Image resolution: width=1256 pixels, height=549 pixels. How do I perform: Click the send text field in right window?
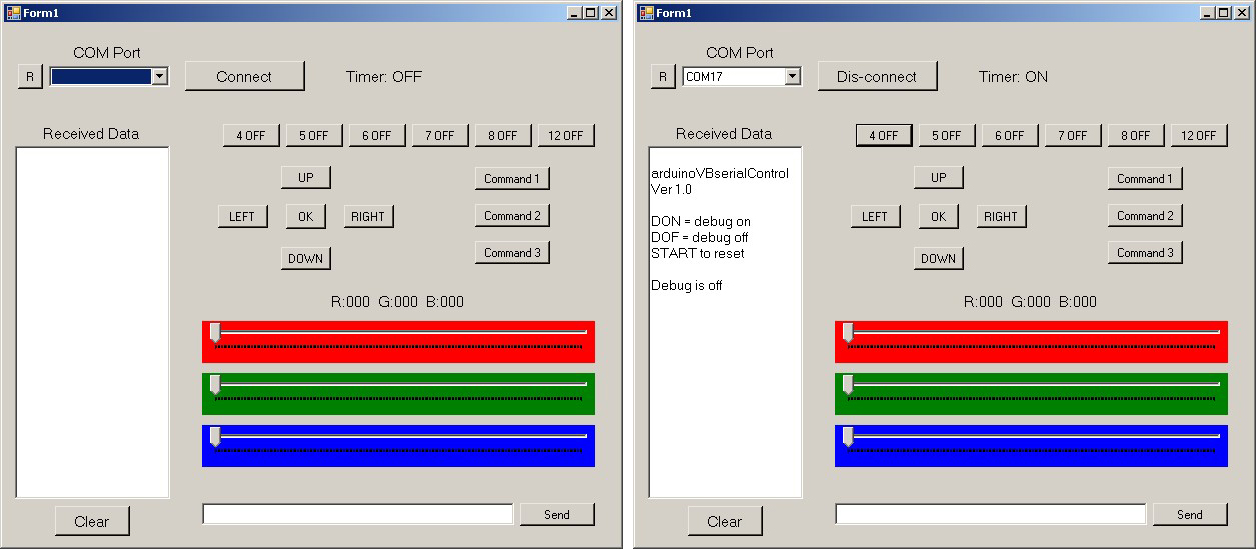pos(991,514)
